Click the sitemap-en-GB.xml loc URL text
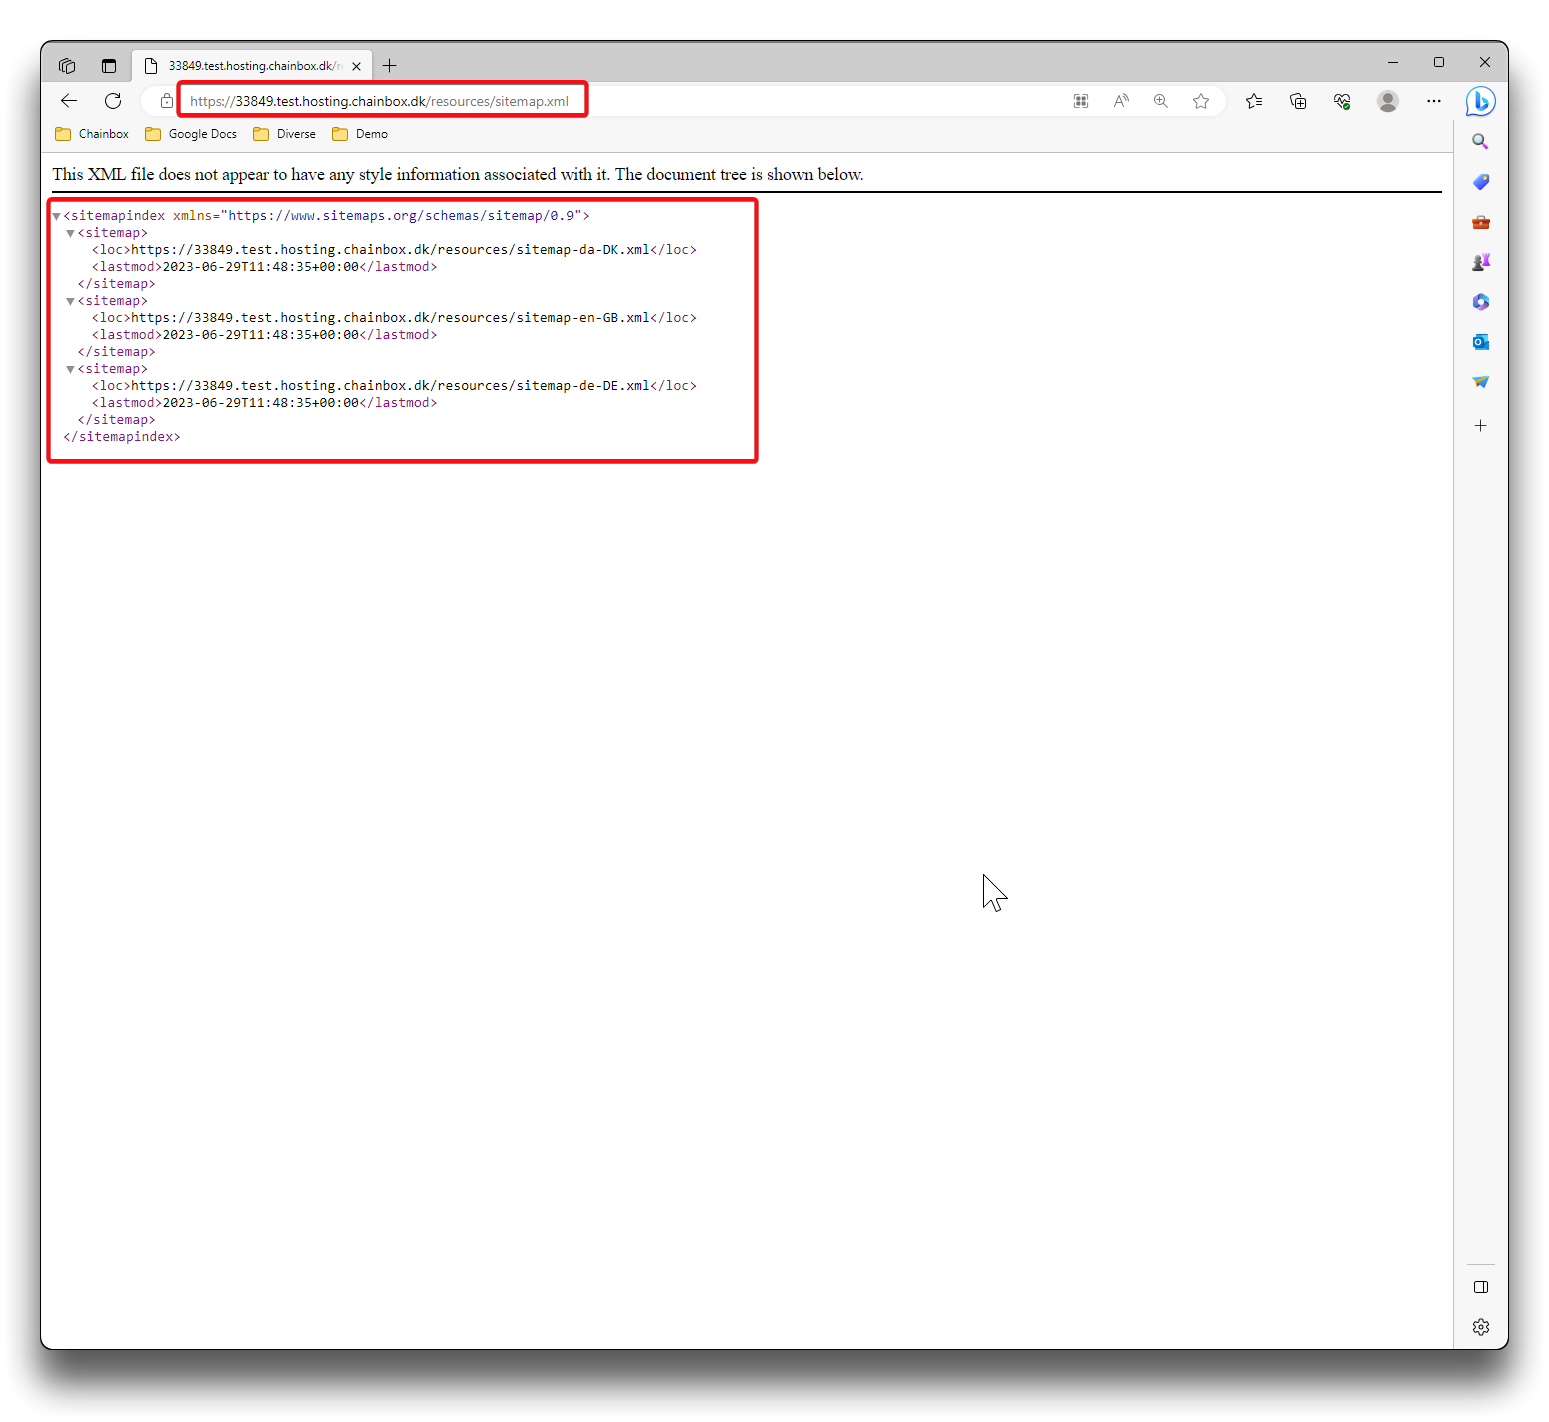1549x1422 pixels. (391, 318)
